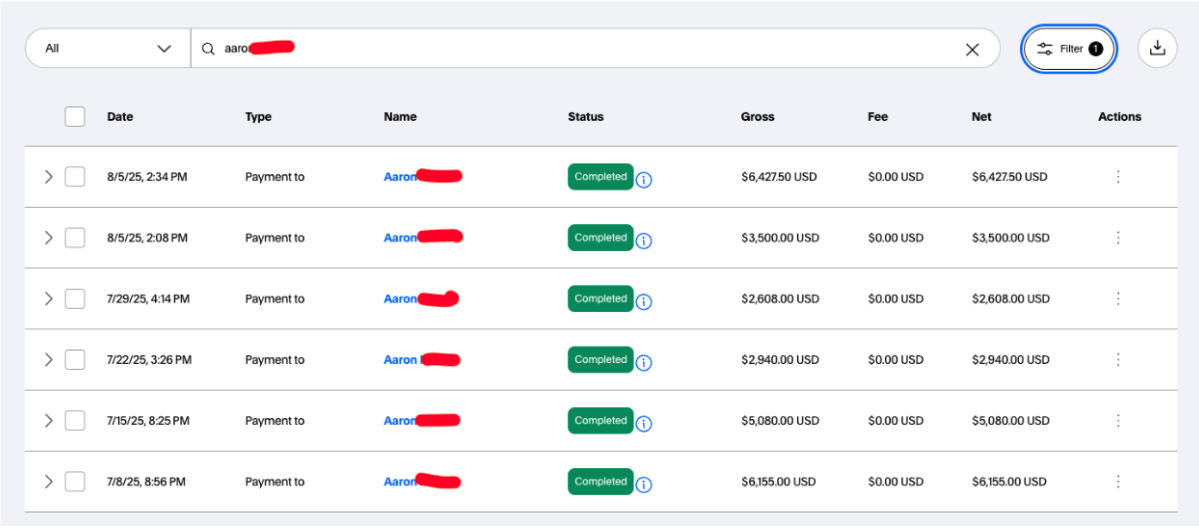Click the Net column header
The height and width of the screenshot is (528, 1199).
coord(981,117)
